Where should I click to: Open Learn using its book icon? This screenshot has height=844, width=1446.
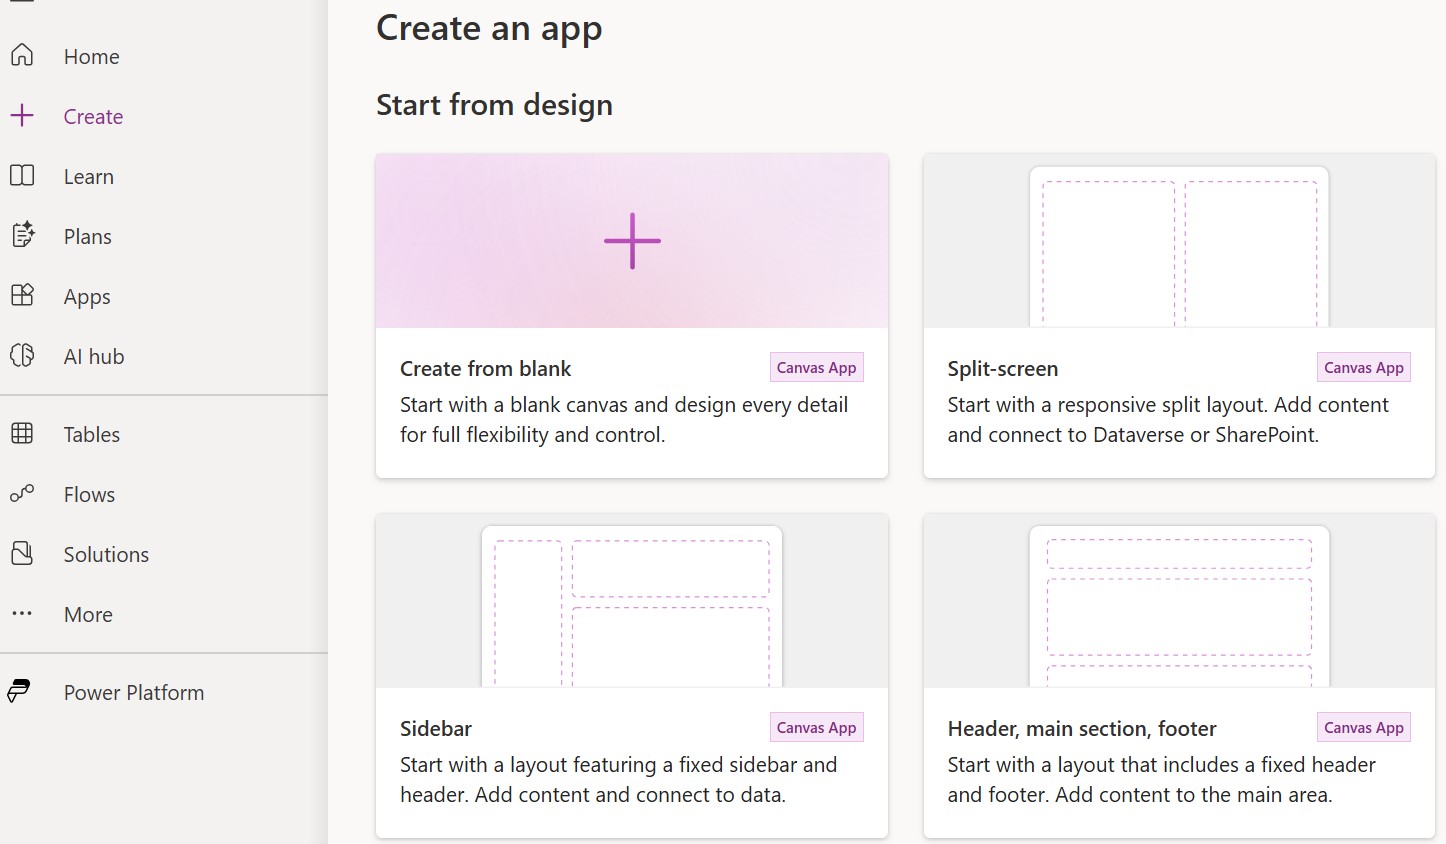click(x=22, y=176)
